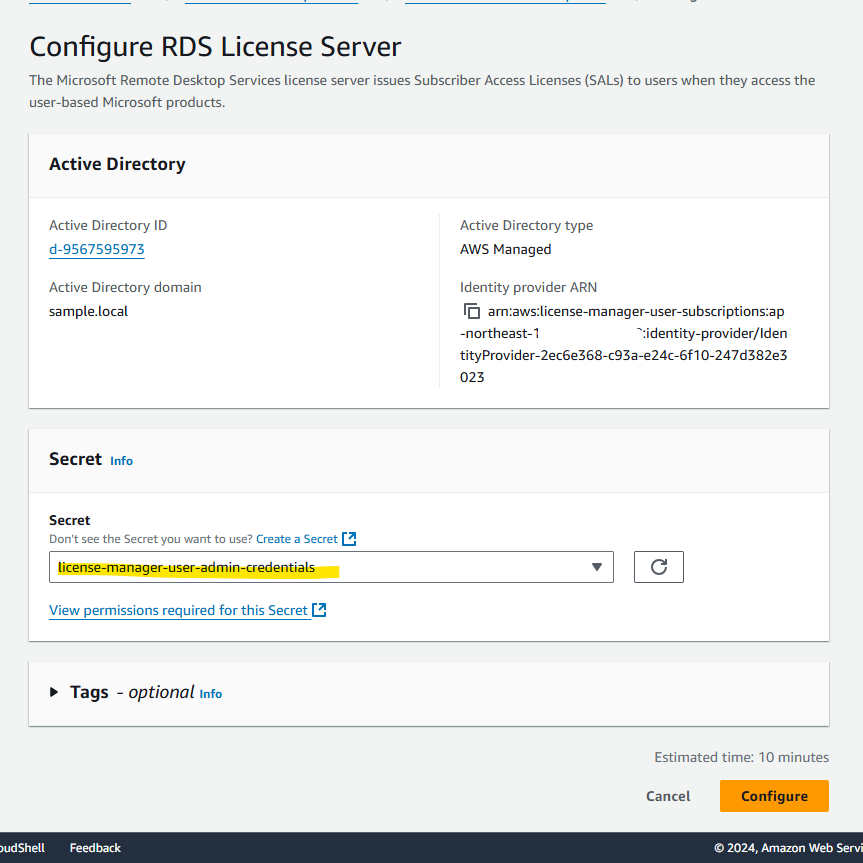Click the copyright Amazon Web Services text
This screenshot has height=863, width=863.
click(788, 848)
